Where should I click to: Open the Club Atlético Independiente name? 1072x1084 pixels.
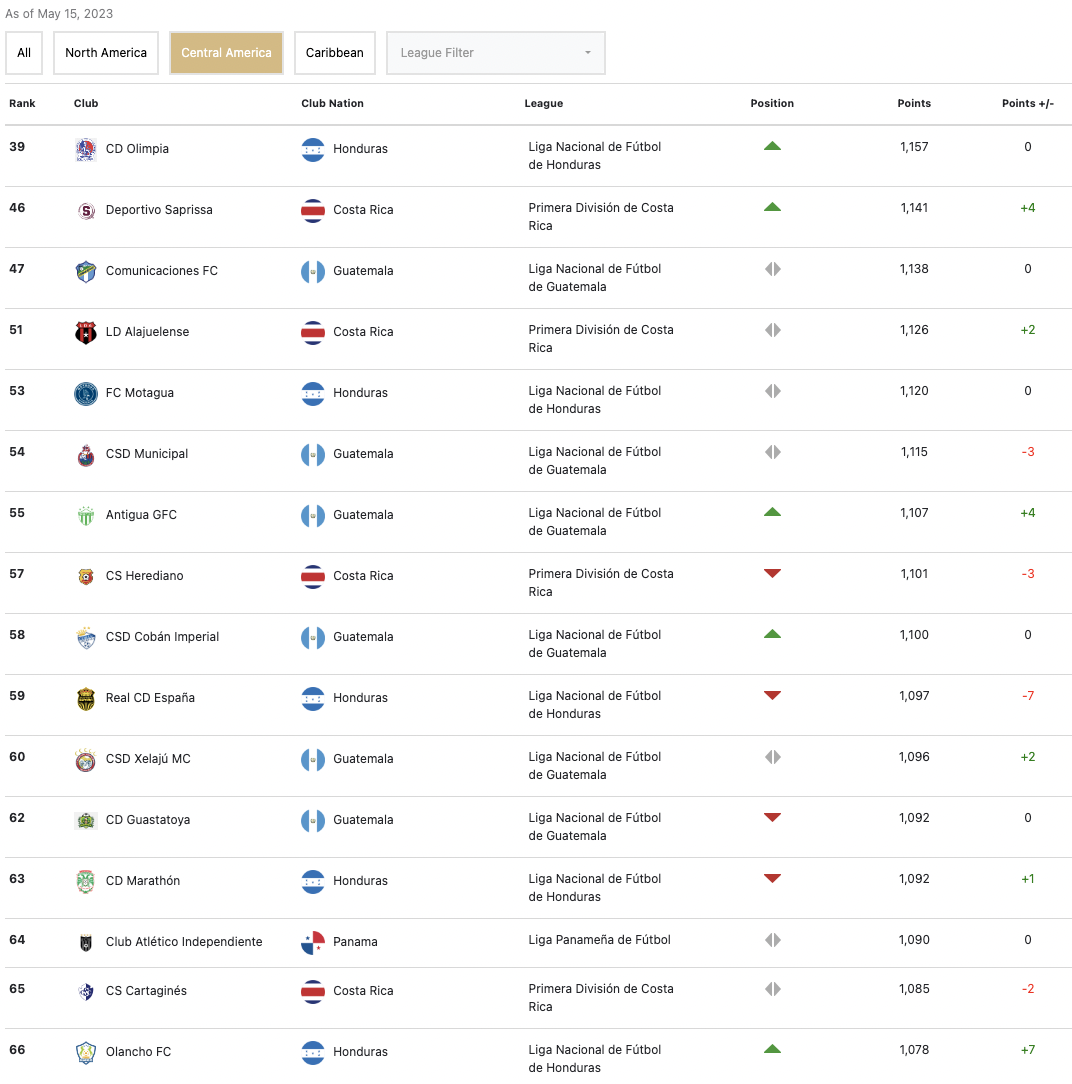tap(184, 942)
